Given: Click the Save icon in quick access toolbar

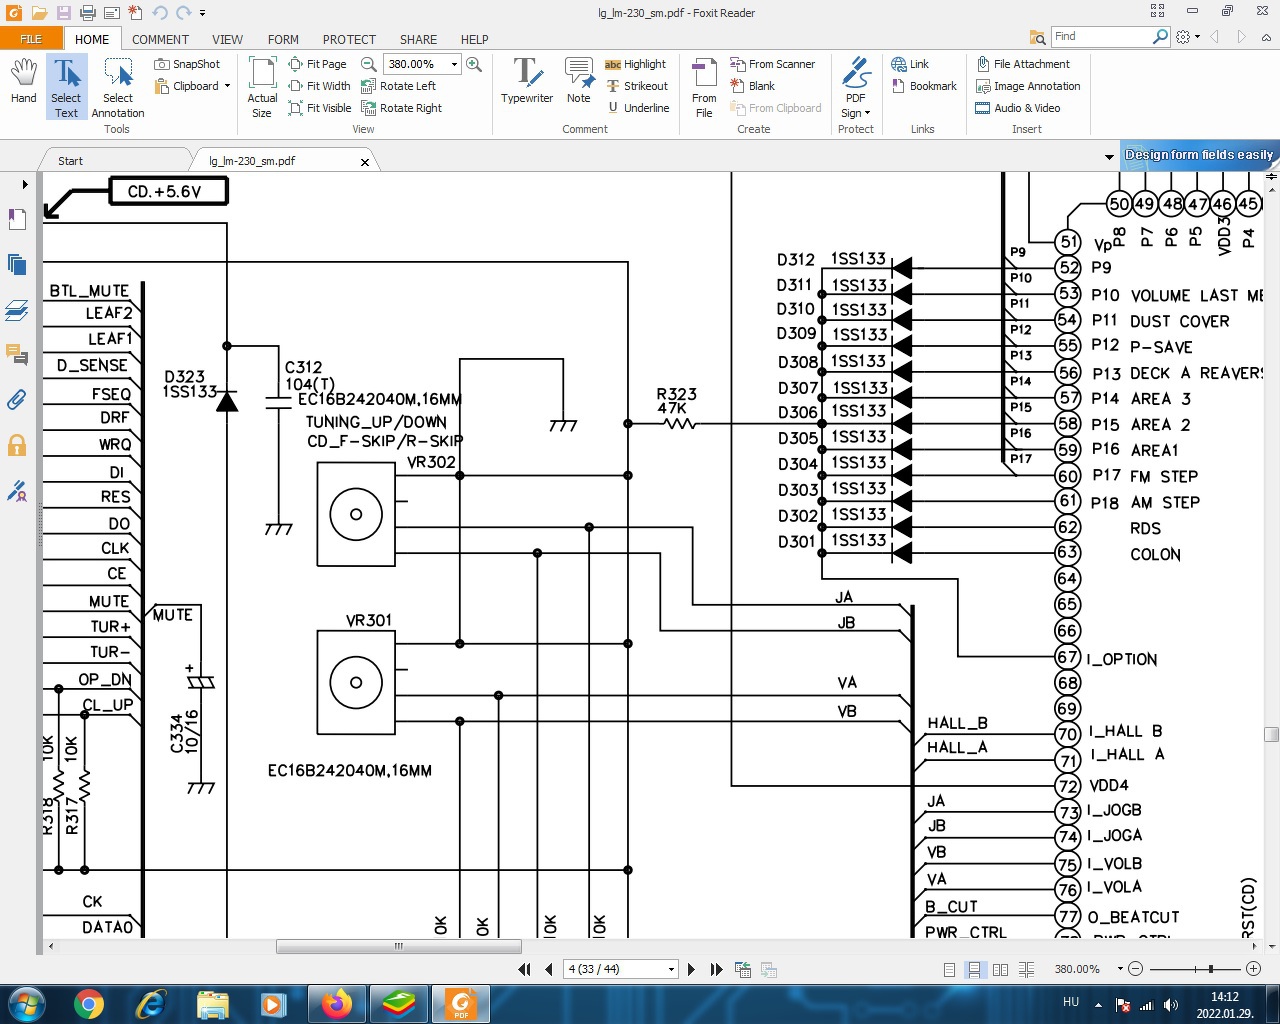Looking at the screenshot, I should (63, 13).
